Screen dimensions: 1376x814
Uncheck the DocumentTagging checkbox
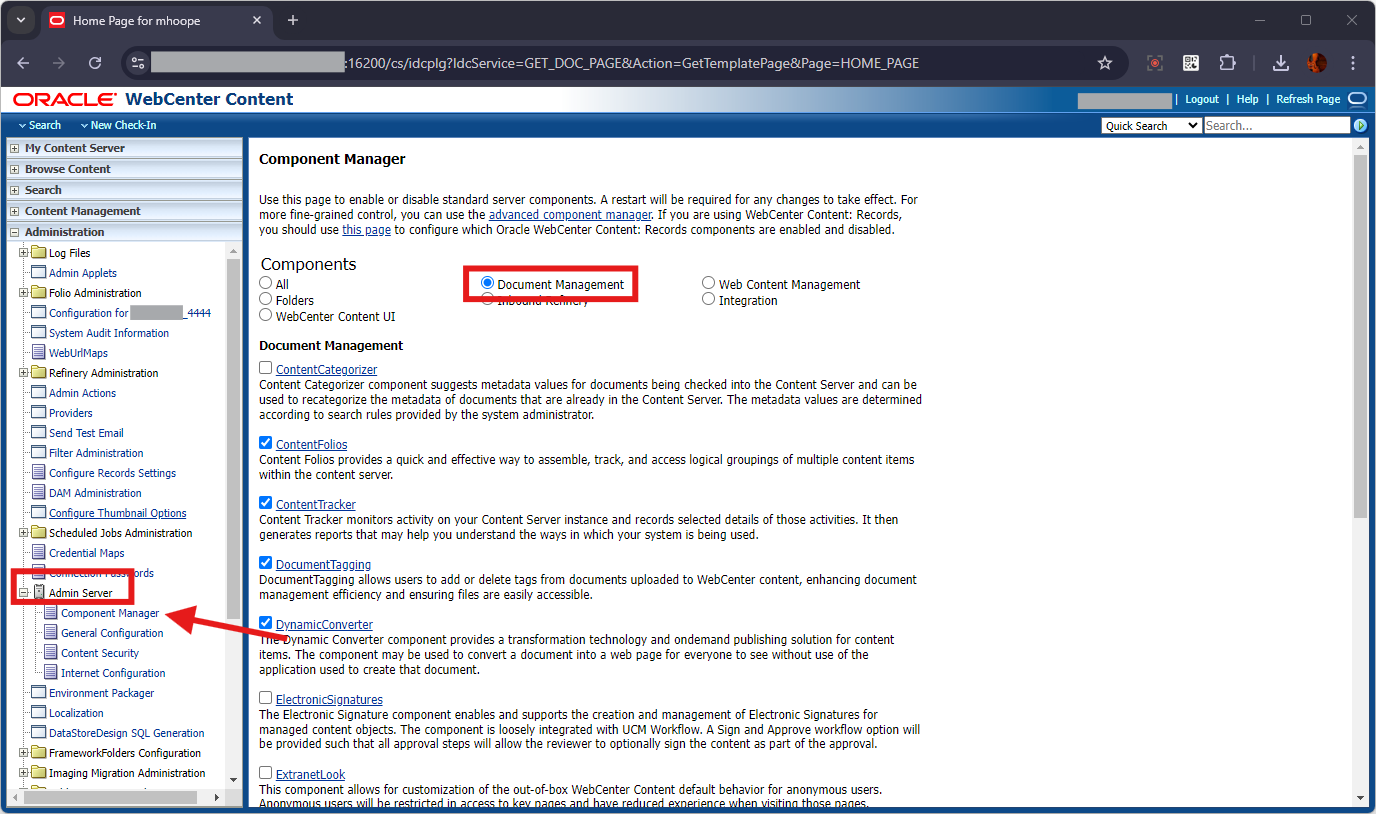tap(265, 563)
